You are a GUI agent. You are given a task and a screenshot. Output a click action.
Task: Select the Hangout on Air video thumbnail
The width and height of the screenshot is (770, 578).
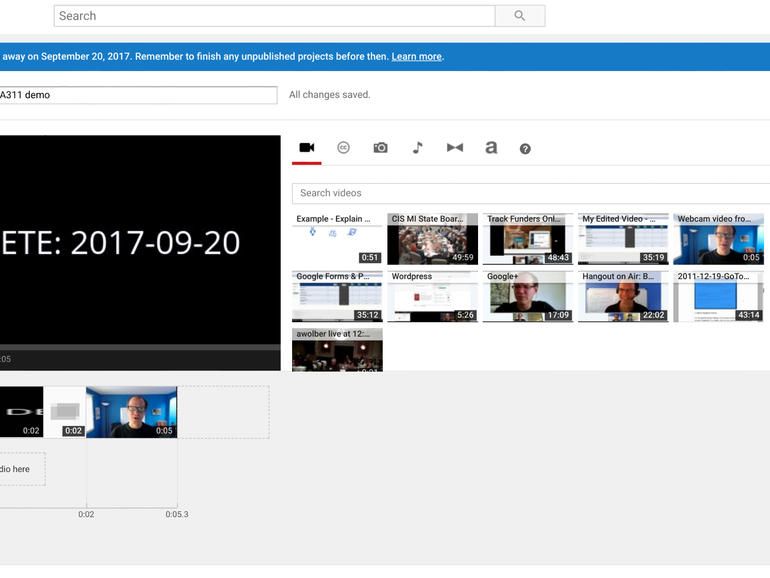click(x=622, y=297)
